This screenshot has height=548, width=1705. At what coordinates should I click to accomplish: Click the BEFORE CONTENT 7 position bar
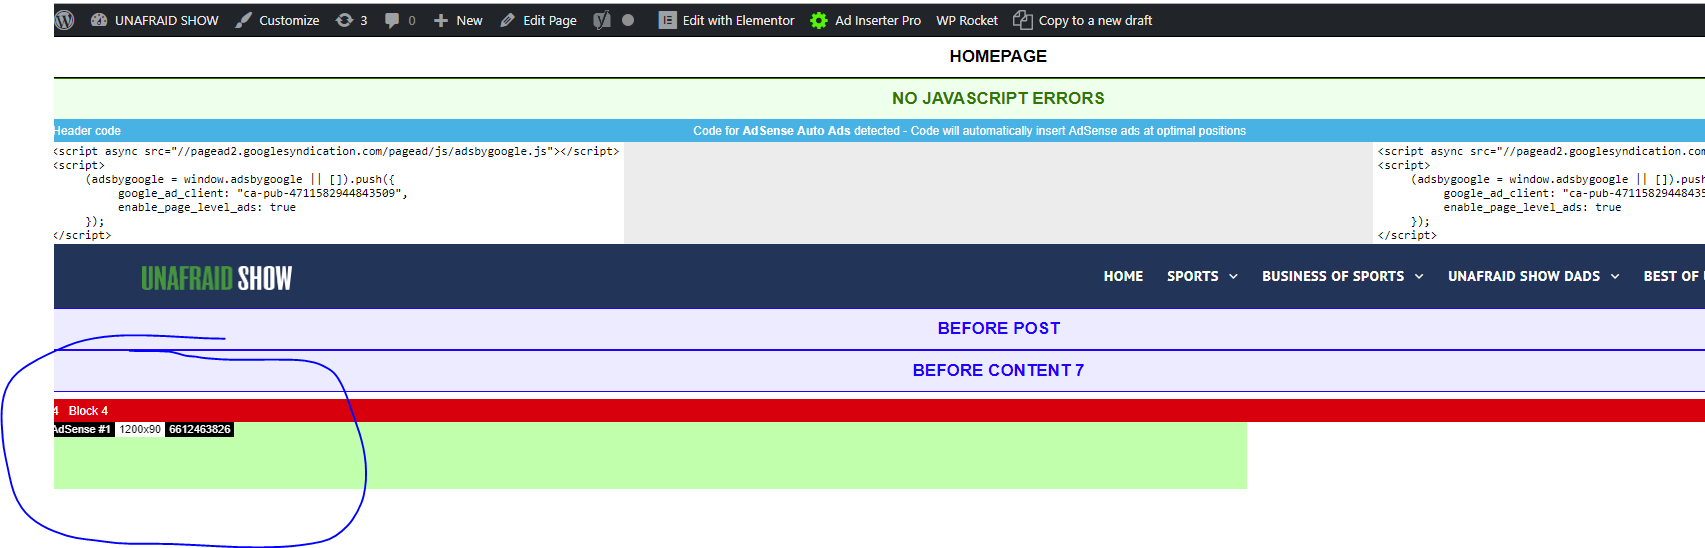[879, 371]
